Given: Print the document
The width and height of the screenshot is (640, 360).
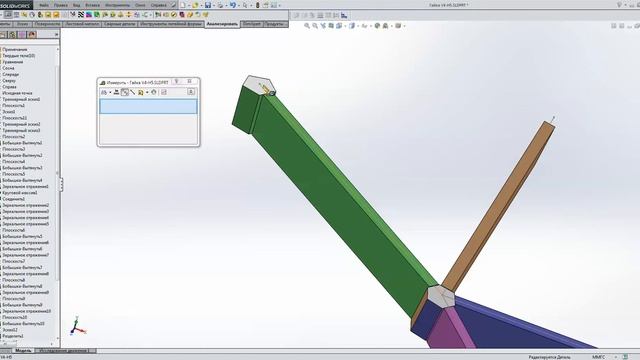Looking at the screenshot, I should coord(220,5).
